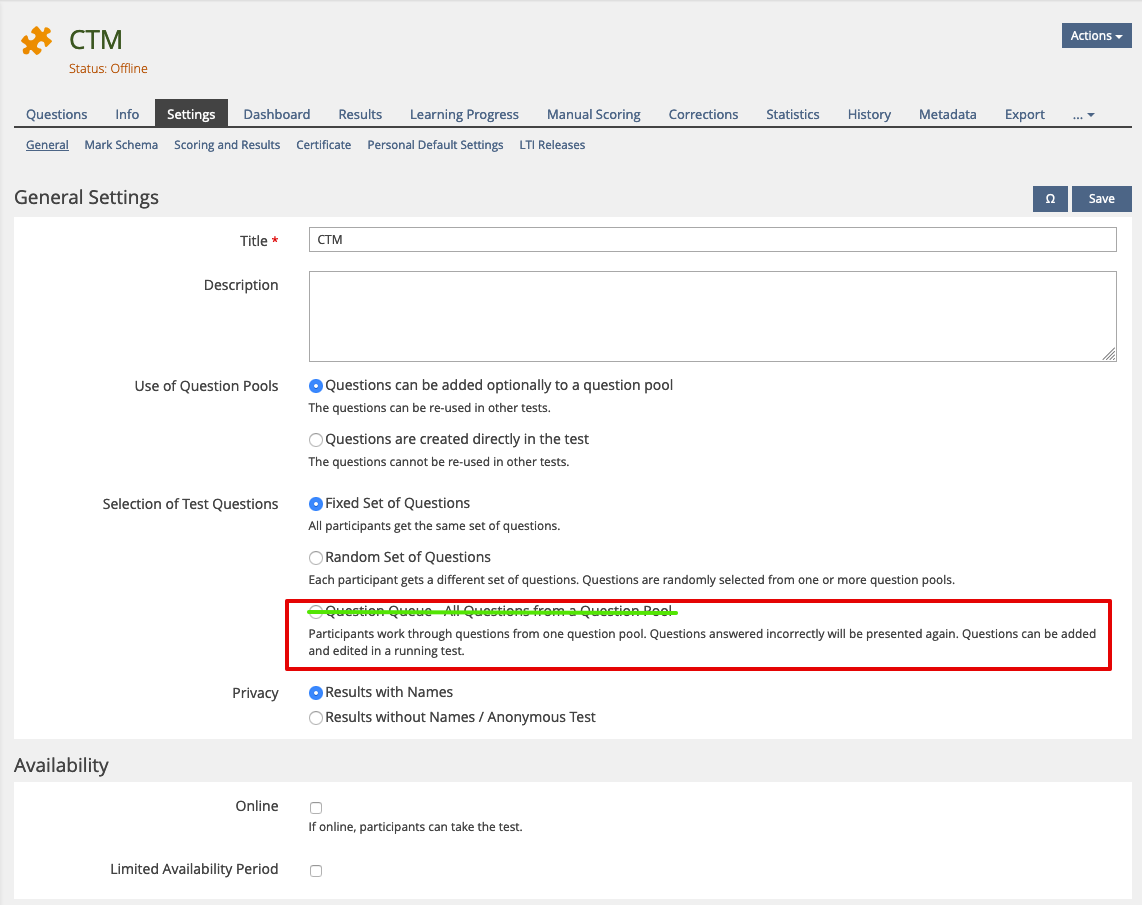Viewport: 1142px width, 905px height.
Task: Click inside the Description text area
Action: 712,316
